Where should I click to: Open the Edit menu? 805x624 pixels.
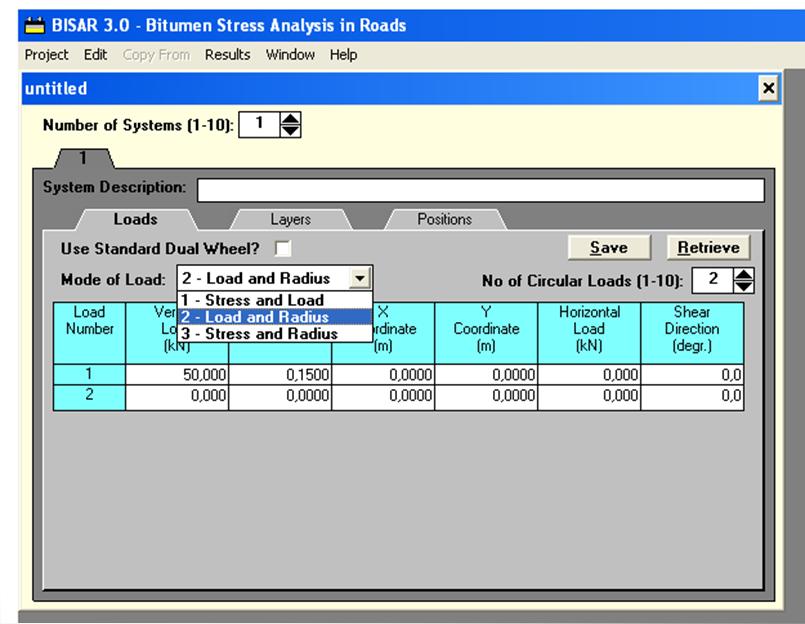95,54
